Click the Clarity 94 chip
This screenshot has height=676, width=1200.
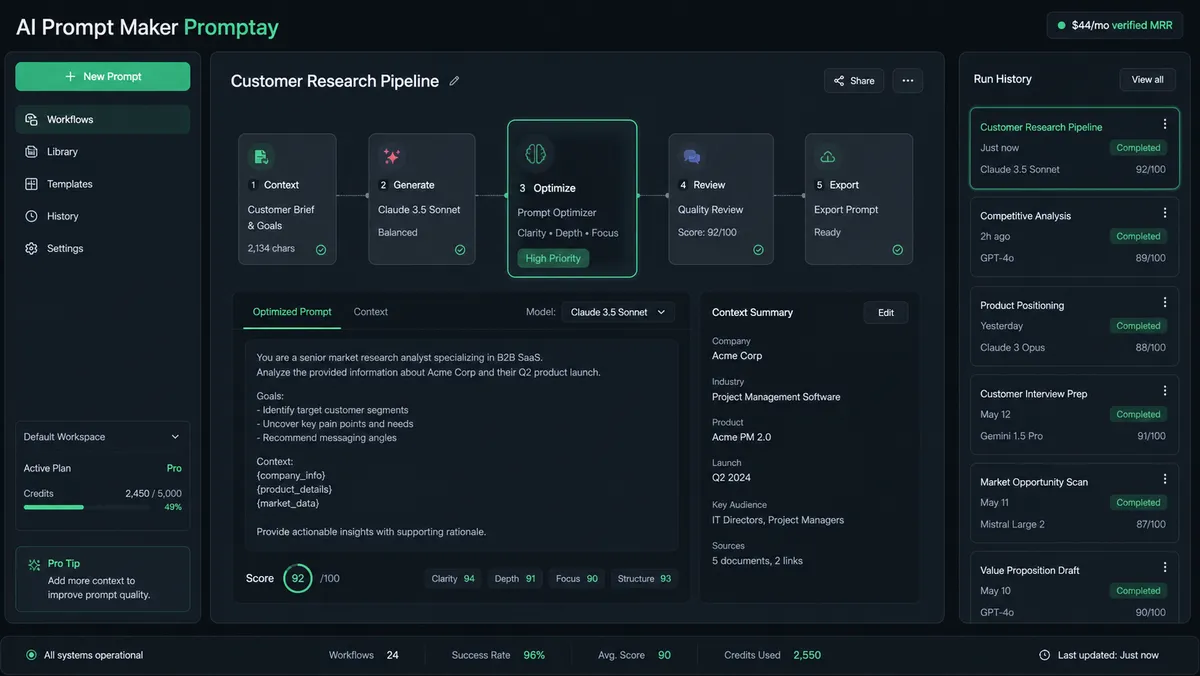pyautogui.click(x=453, y=579)
